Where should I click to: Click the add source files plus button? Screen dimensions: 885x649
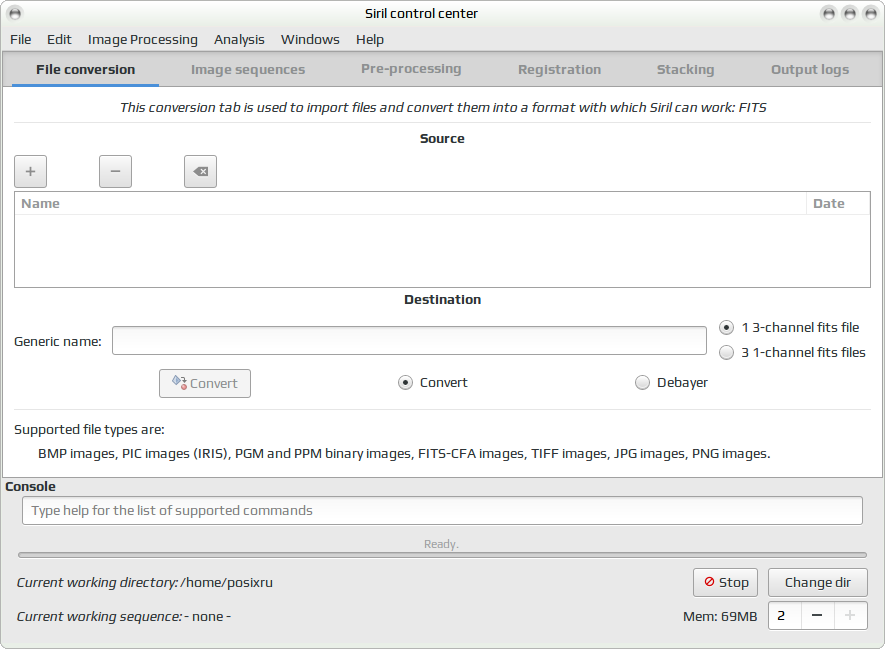pos(30,172)
